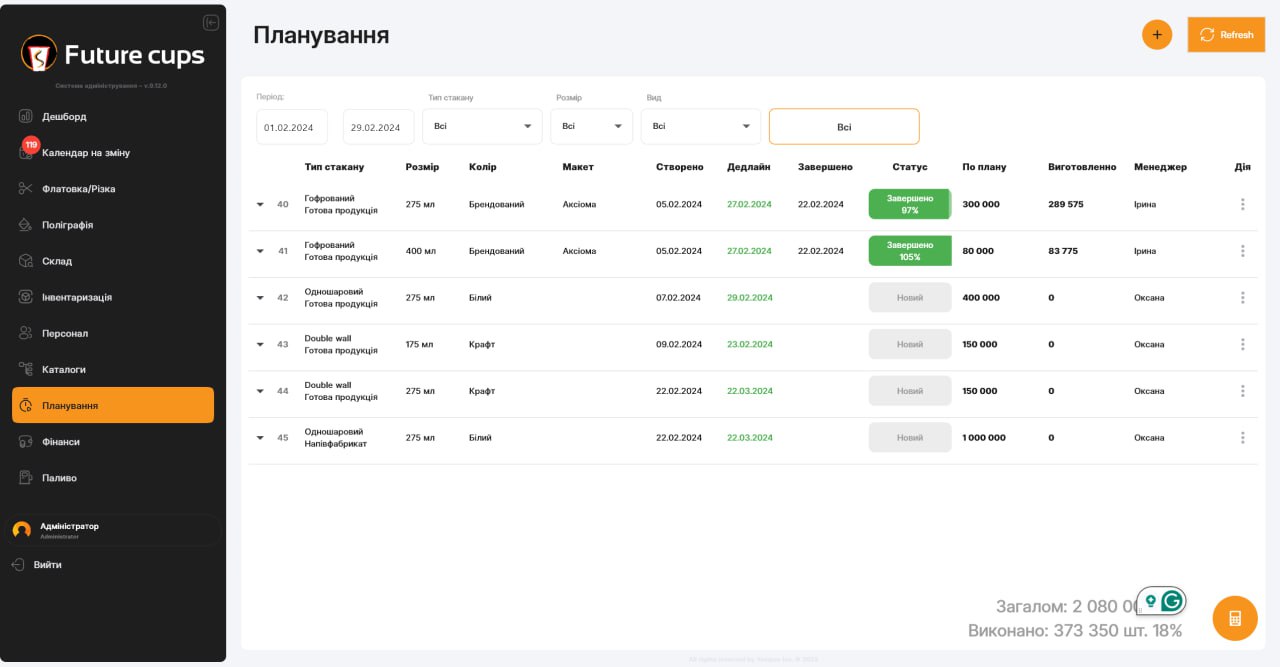
Task: Click the Новий status of row 45
Action: tap(910, 438)
